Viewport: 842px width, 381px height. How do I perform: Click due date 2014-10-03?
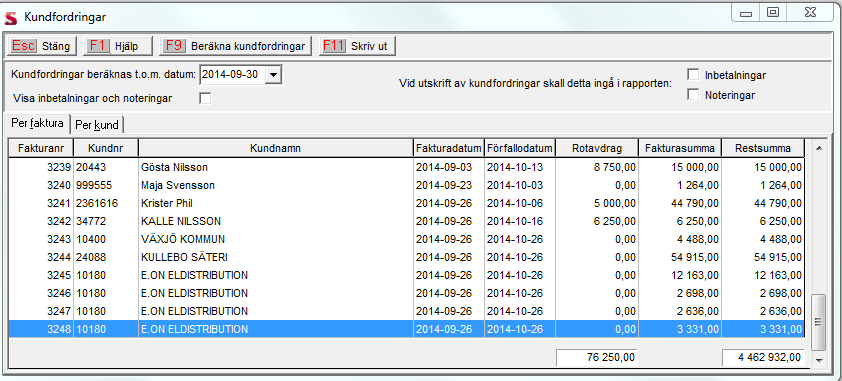coord(515,186)
